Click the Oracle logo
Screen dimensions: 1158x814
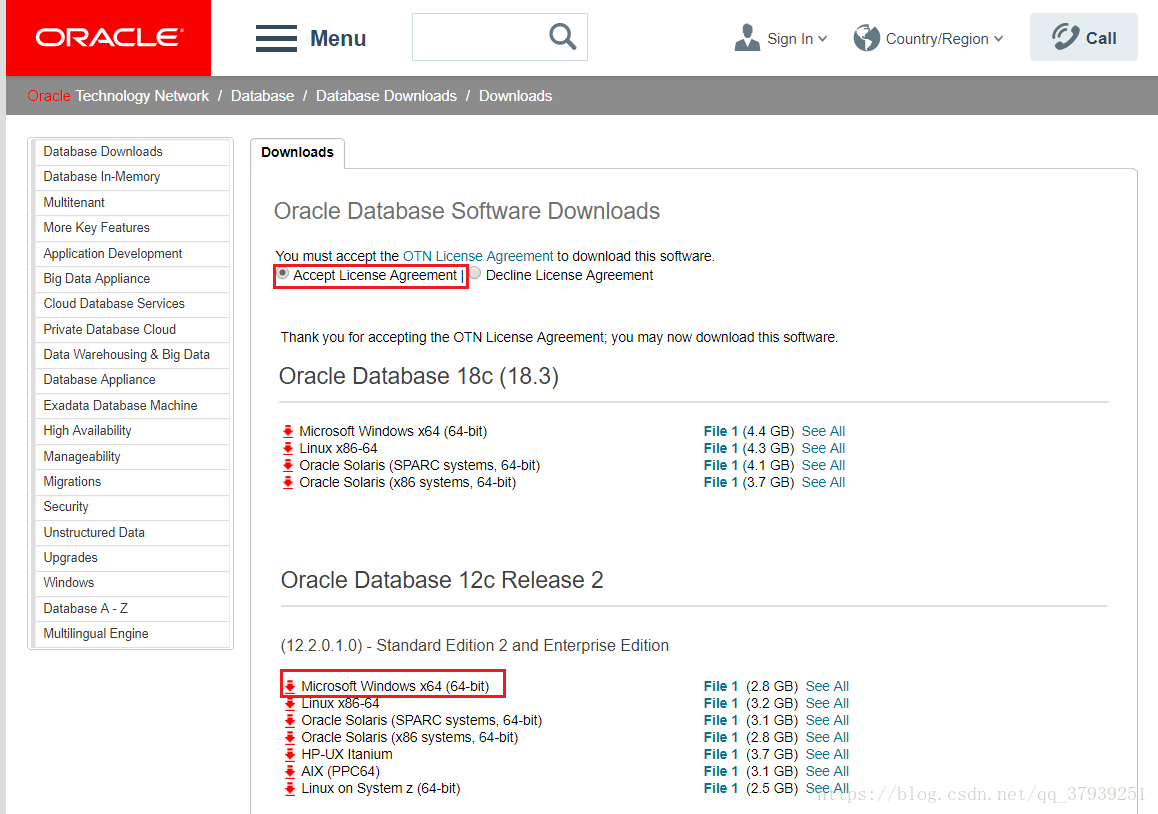click(x=109, y=38)
